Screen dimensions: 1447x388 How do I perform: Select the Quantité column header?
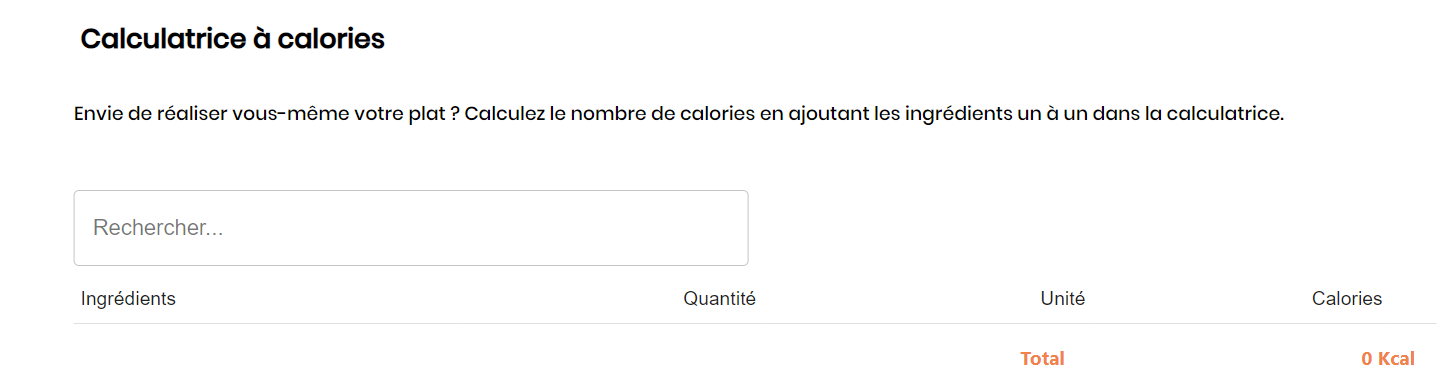(x=719, y=299)
